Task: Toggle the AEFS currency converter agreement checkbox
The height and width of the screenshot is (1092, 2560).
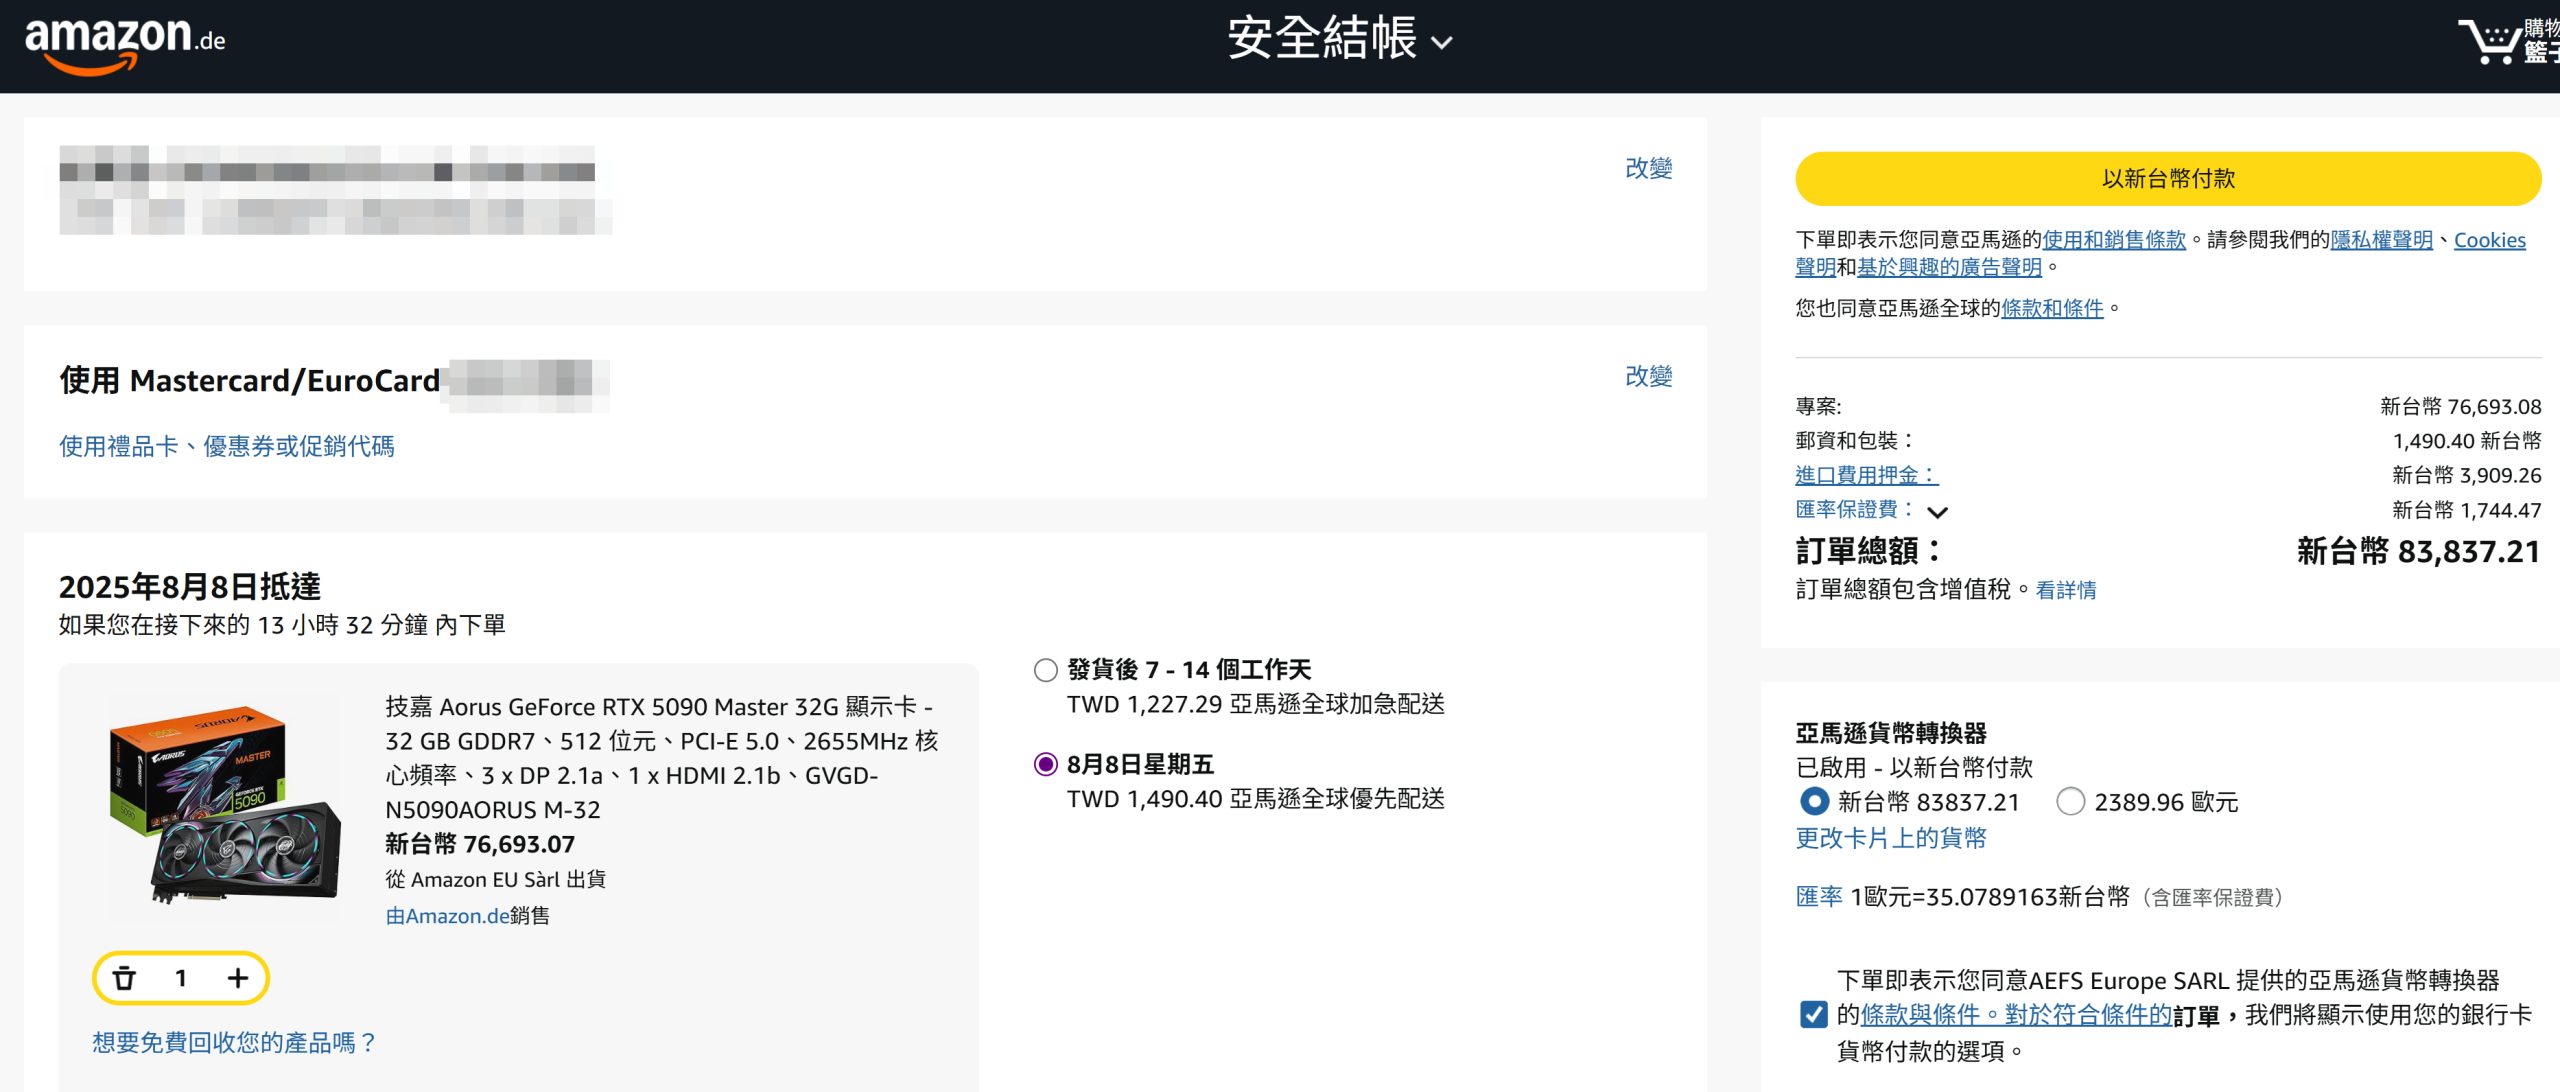Action: [x=1813, y=1014]
